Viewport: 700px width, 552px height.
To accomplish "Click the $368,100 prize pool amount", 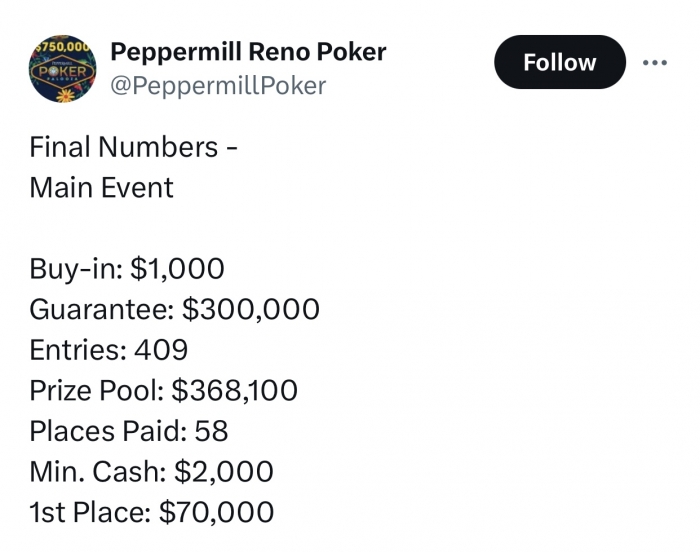I will click(x=234, y=391).
